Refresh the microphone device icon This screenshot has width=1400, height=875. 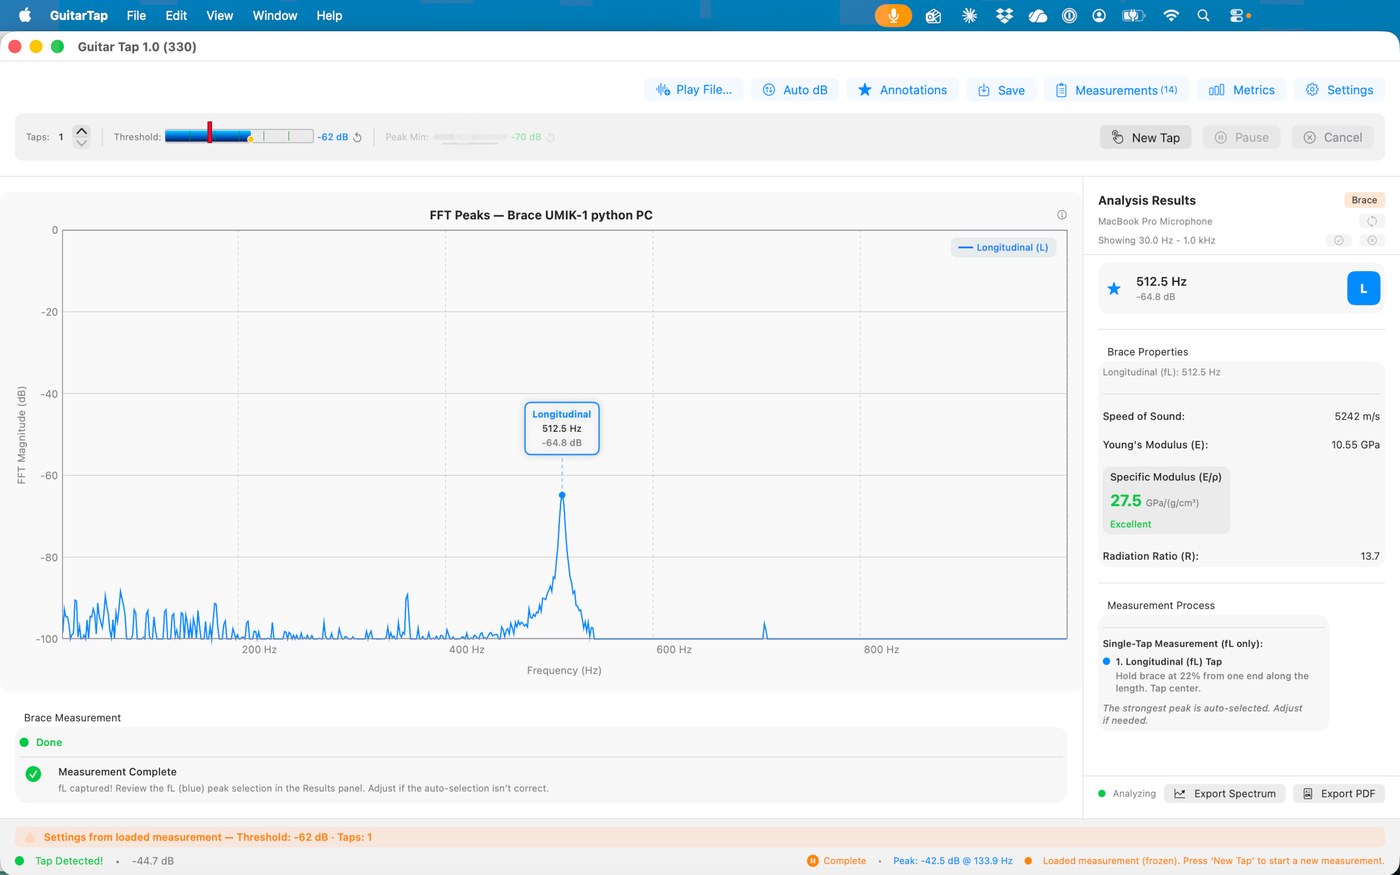[x=1372, y=221]
